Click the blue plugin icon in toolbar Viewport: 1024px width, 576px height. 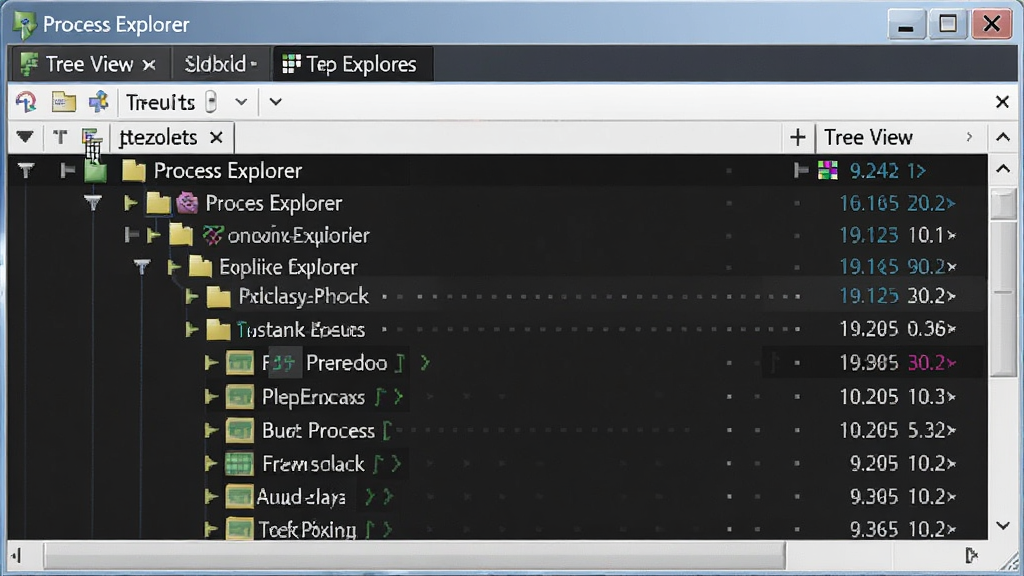pos(99,102)
